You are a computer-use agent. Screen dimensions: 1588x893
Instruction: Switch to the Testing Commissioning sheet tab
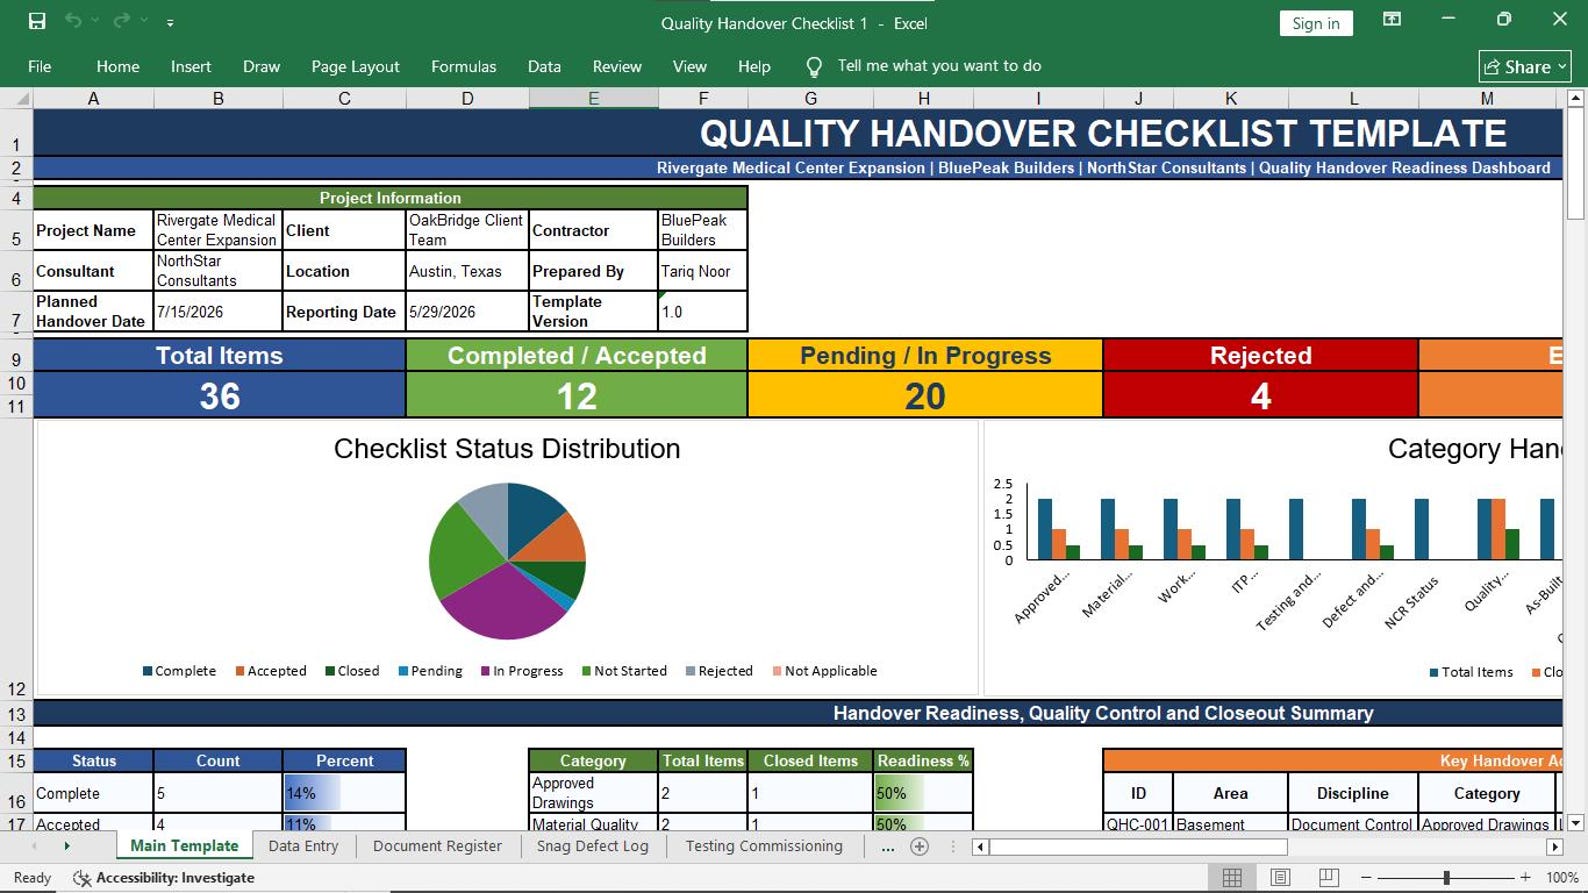764,846
